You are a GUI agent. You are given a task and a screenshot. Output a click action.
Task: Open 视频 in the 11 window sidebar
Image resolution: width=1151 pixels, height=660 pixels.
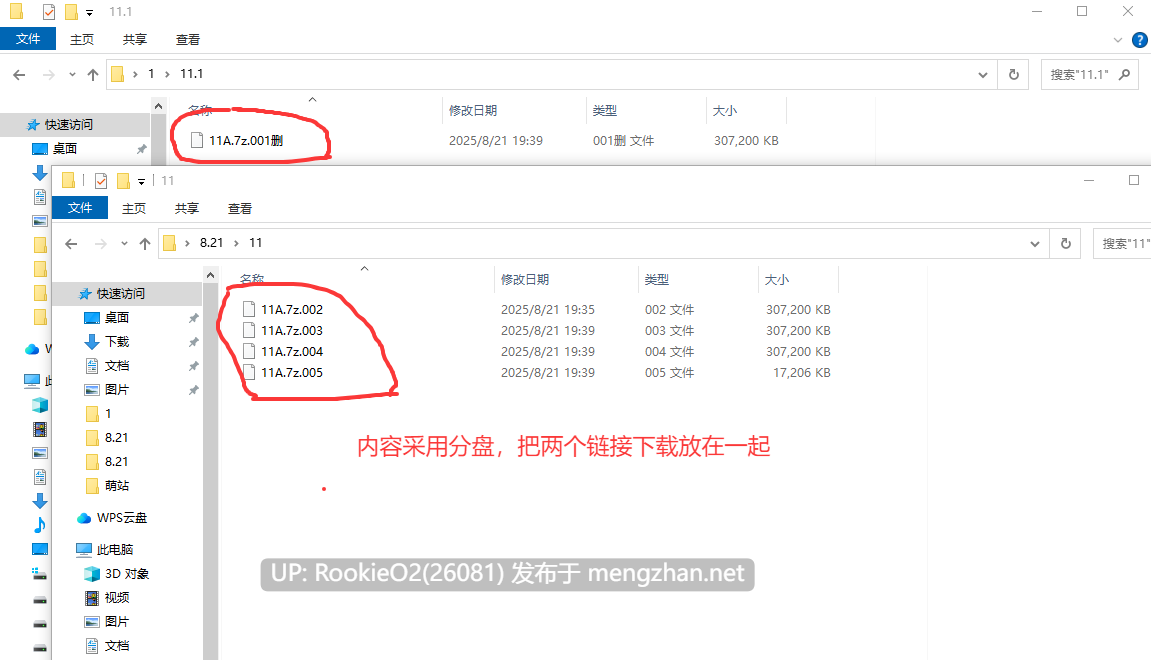(x=117, y=598)
